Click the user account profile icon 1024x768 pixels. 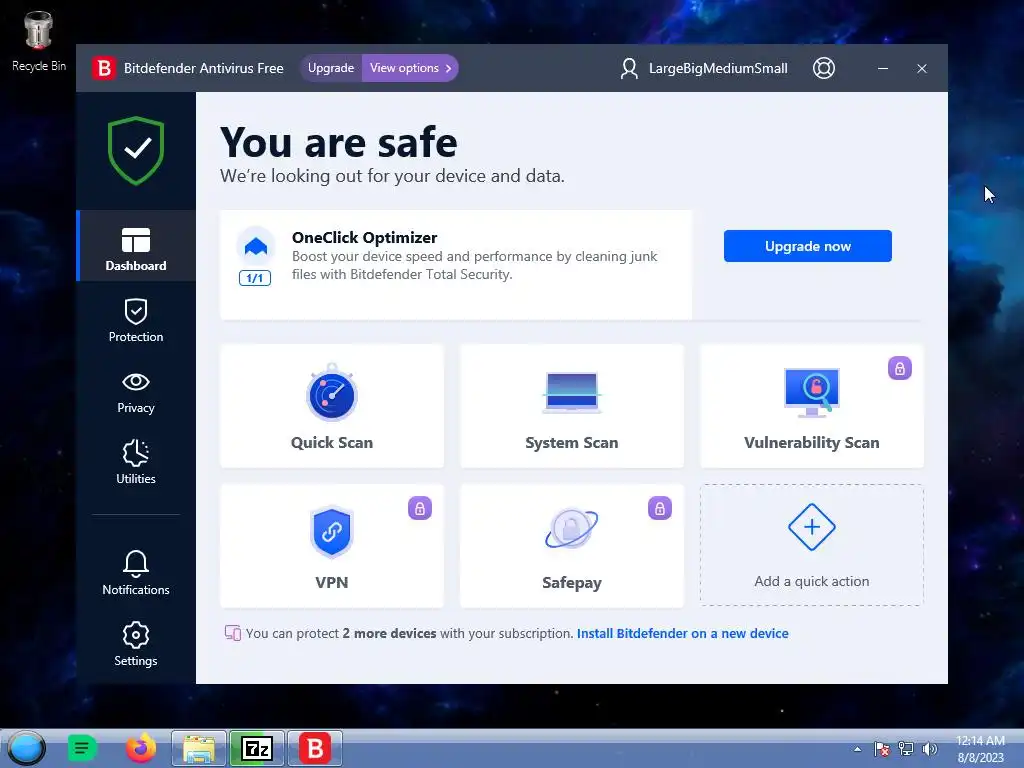[629, 68]
